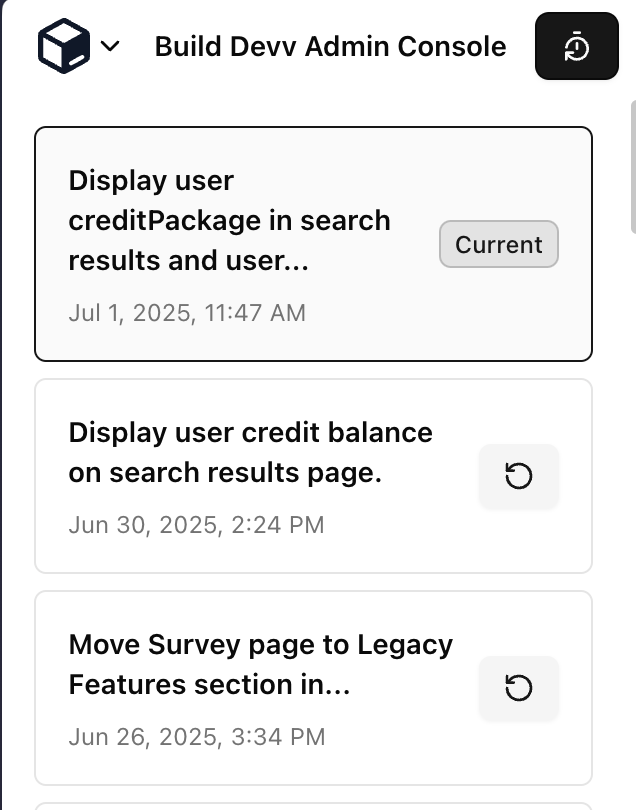Viewport: 636px width, 810px height.
Task: Click the Jul 1, 2025, 11:47 AM timestamp
Action: pyautogui.click(x=187, y=313)
